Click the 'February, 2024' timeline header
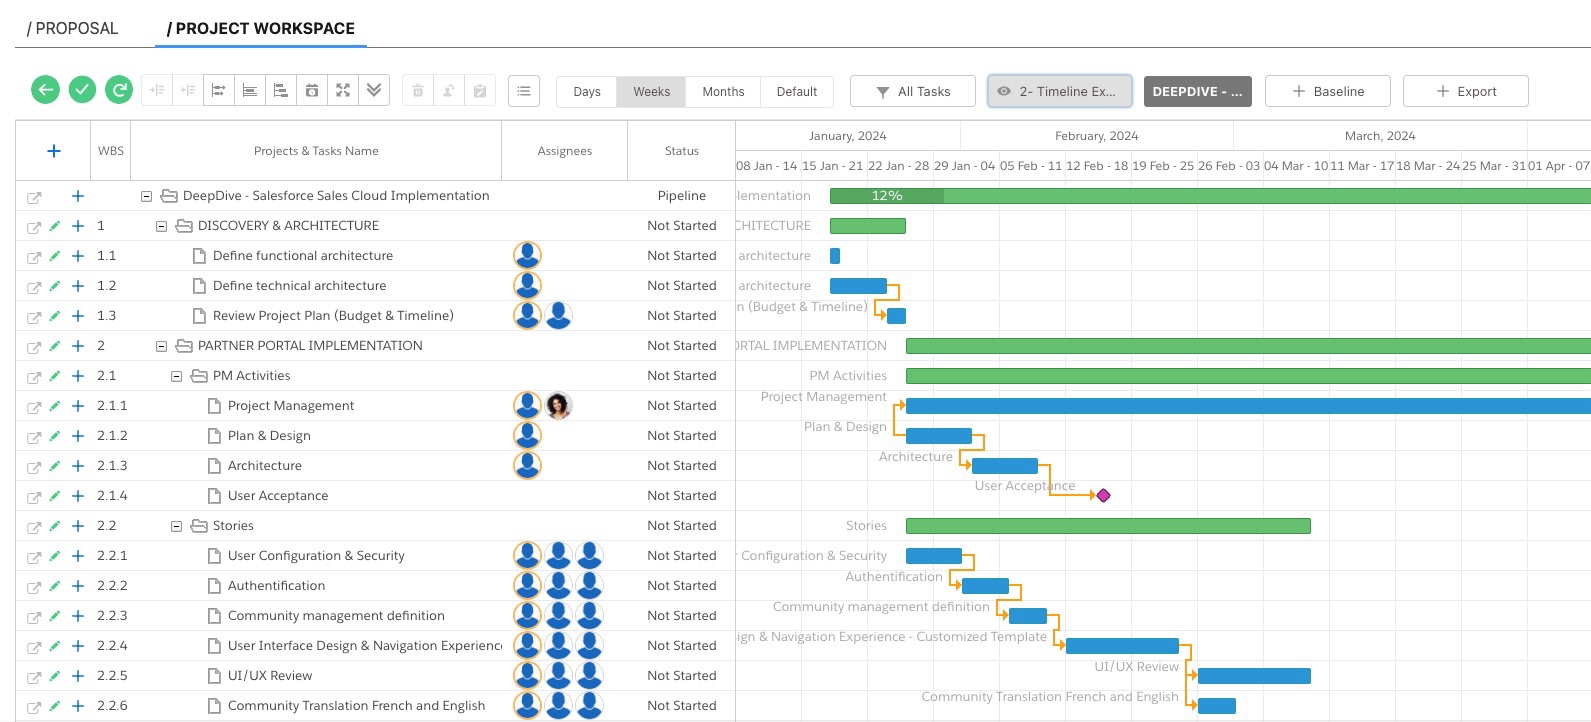 coord(1097,136)
